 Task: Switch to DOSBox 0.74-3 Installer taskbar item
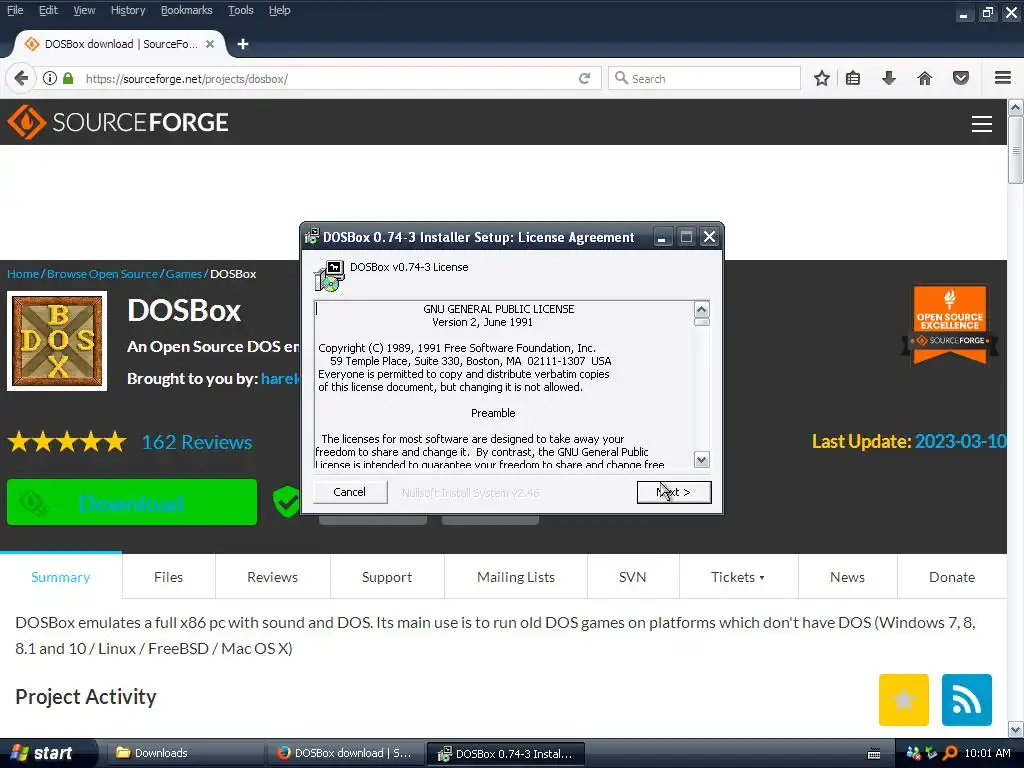[x=505, y=754]
